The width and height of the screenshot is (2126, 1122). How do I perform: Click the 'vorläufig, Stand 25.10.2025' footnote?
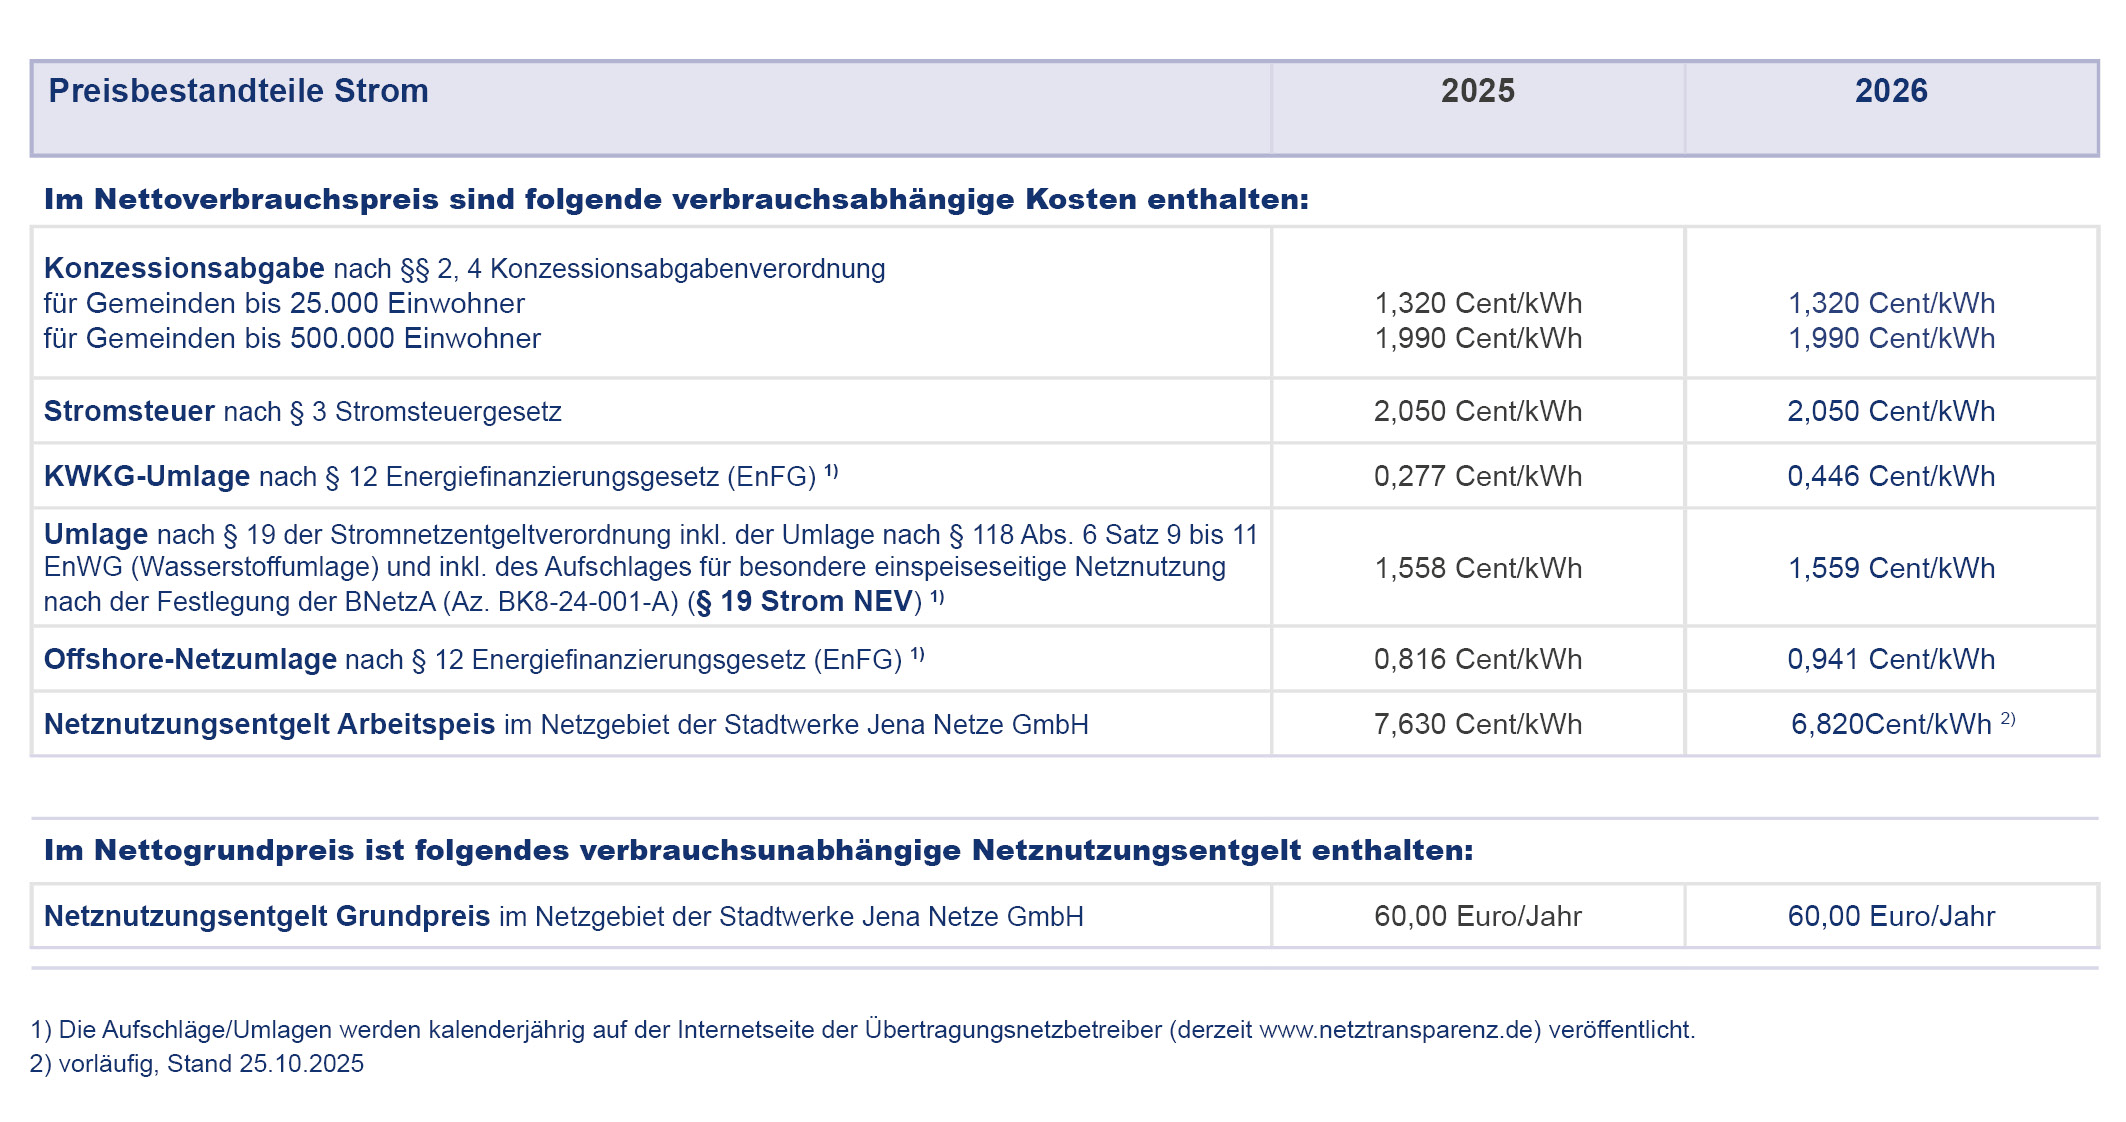point(210,1063)
